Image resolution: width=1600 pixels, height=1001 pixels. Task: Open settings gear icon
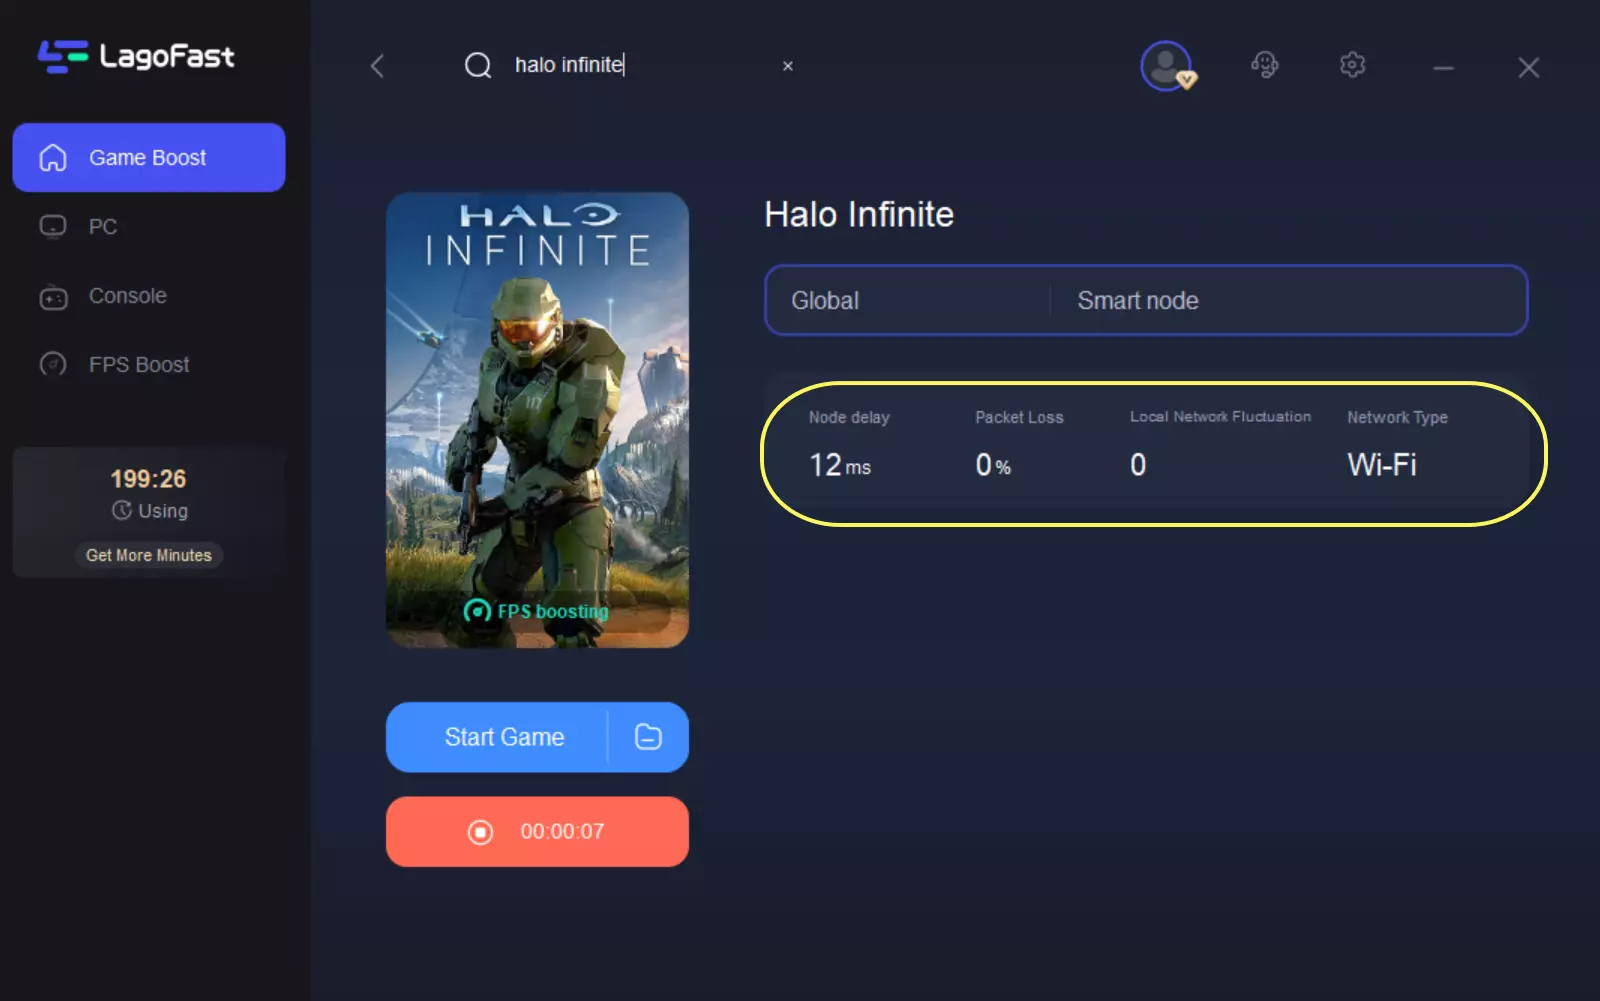tap(1352, 66)
